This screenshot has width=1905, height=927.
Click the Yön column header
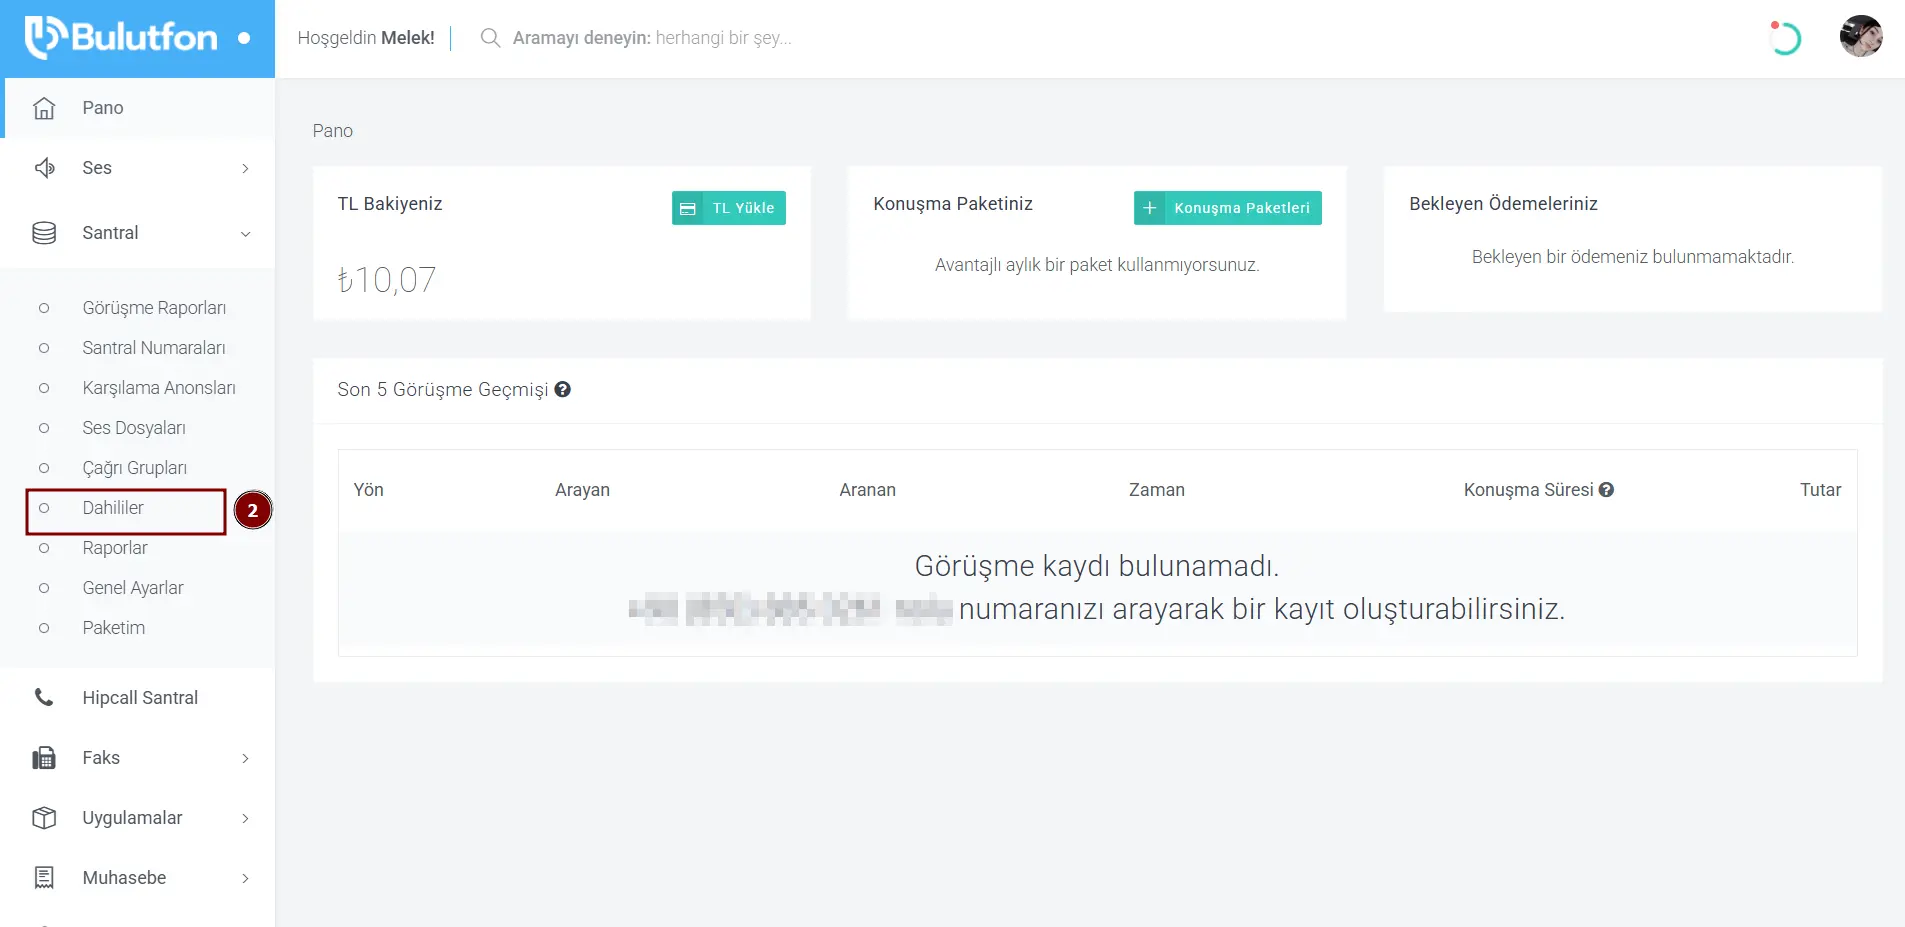click(368, 490)
